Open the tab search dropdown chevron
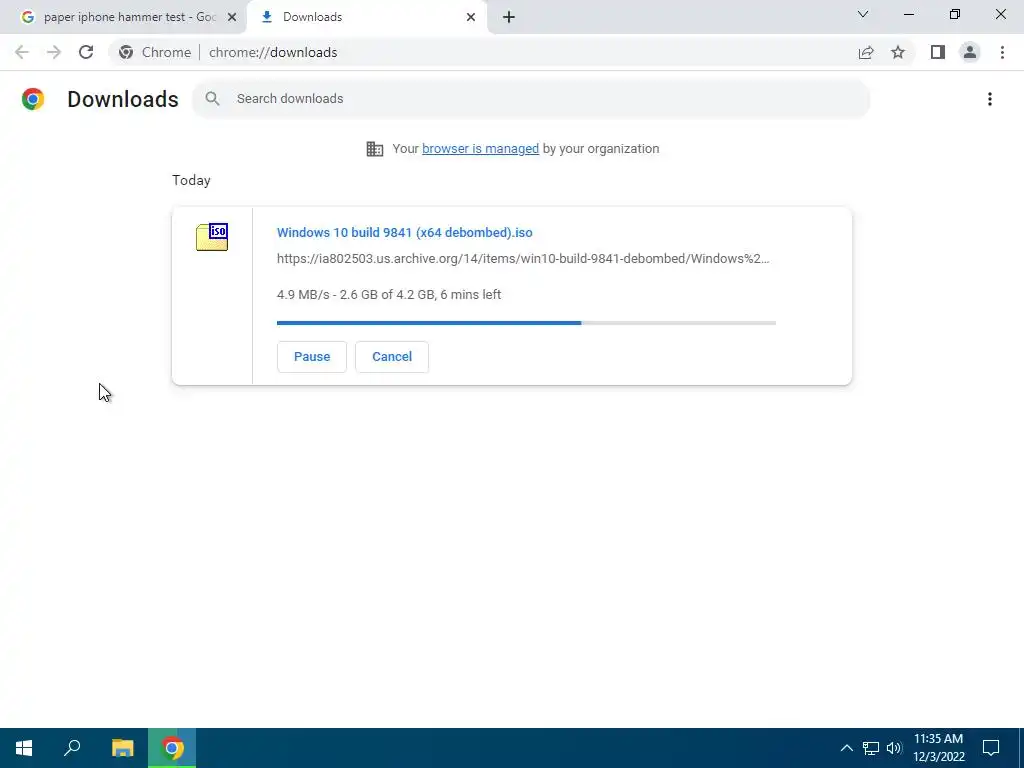 coord(863,14)
